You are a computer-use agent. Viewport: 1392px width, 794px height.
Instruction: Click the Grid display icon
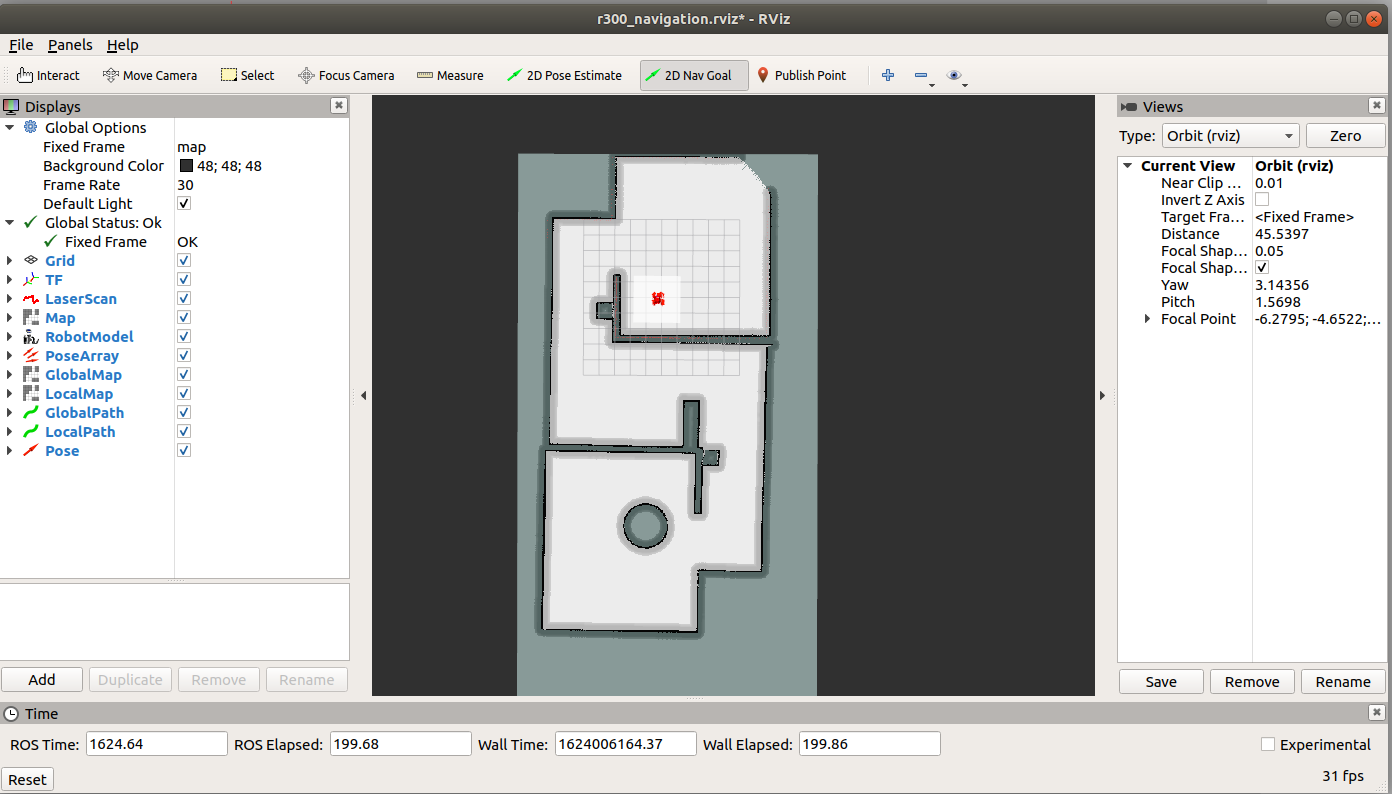(30, 260)
